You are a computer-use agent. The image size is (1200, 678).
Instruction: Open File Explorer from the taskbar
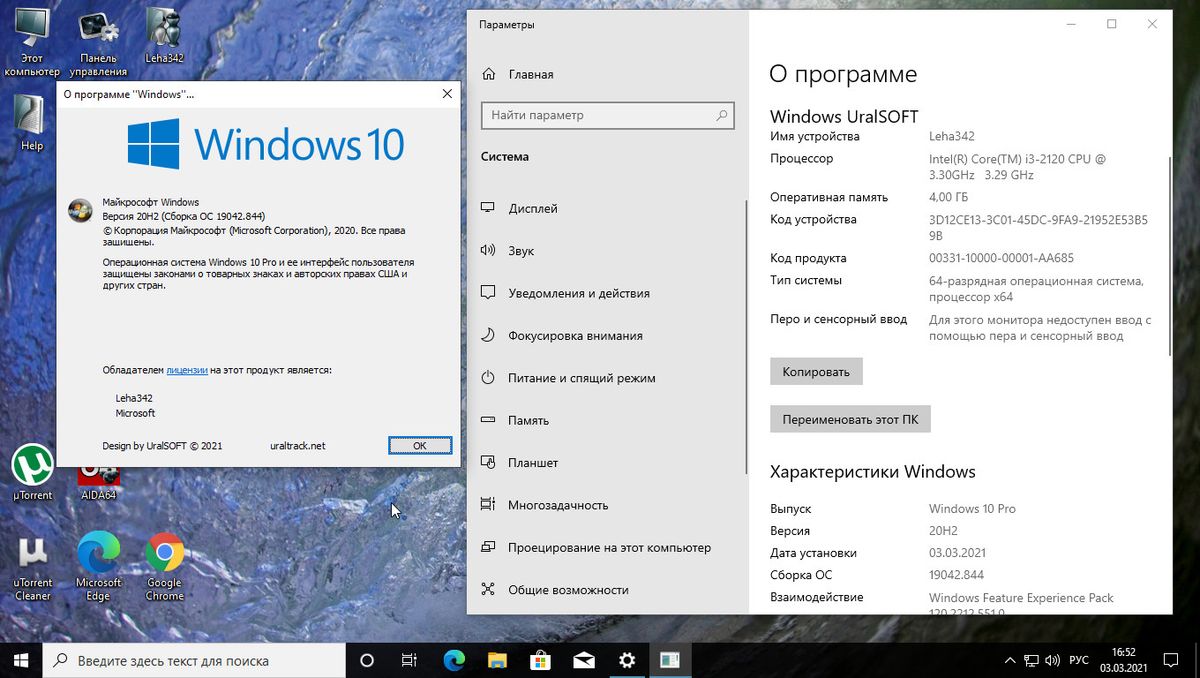tap(497, 660)
